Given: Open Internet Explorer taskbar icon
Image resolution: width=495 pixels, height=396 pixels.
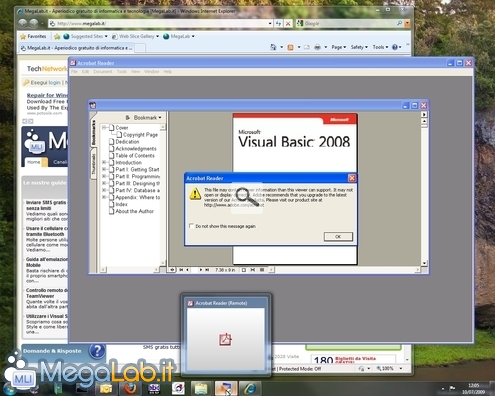Looking at the screenshot, I should 250,388.
